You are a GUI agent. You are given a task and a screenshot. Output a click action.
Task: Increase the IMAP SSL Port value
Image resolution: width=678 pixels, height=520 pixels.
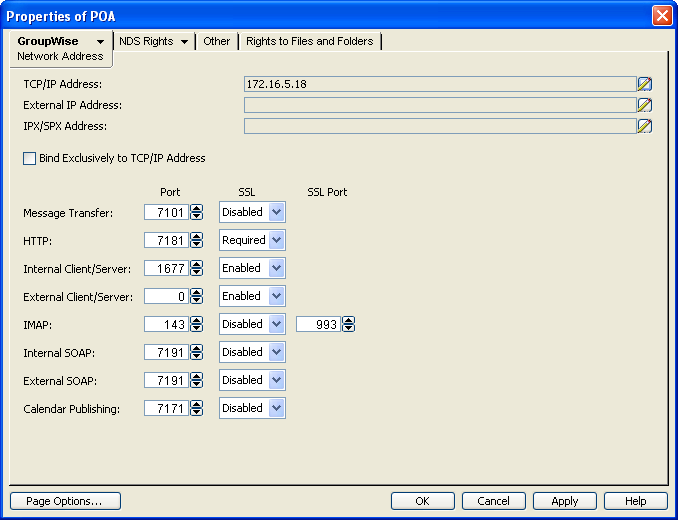(x=349, y=320)
